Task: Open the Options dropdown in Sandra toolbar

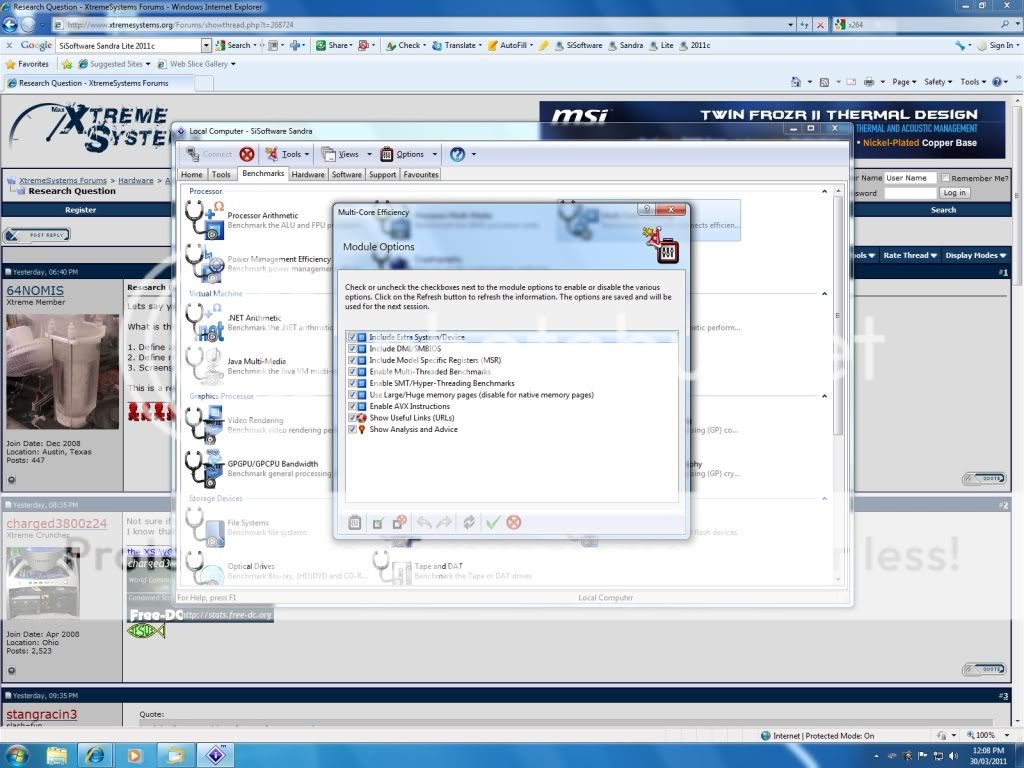Action: (409, 154)
